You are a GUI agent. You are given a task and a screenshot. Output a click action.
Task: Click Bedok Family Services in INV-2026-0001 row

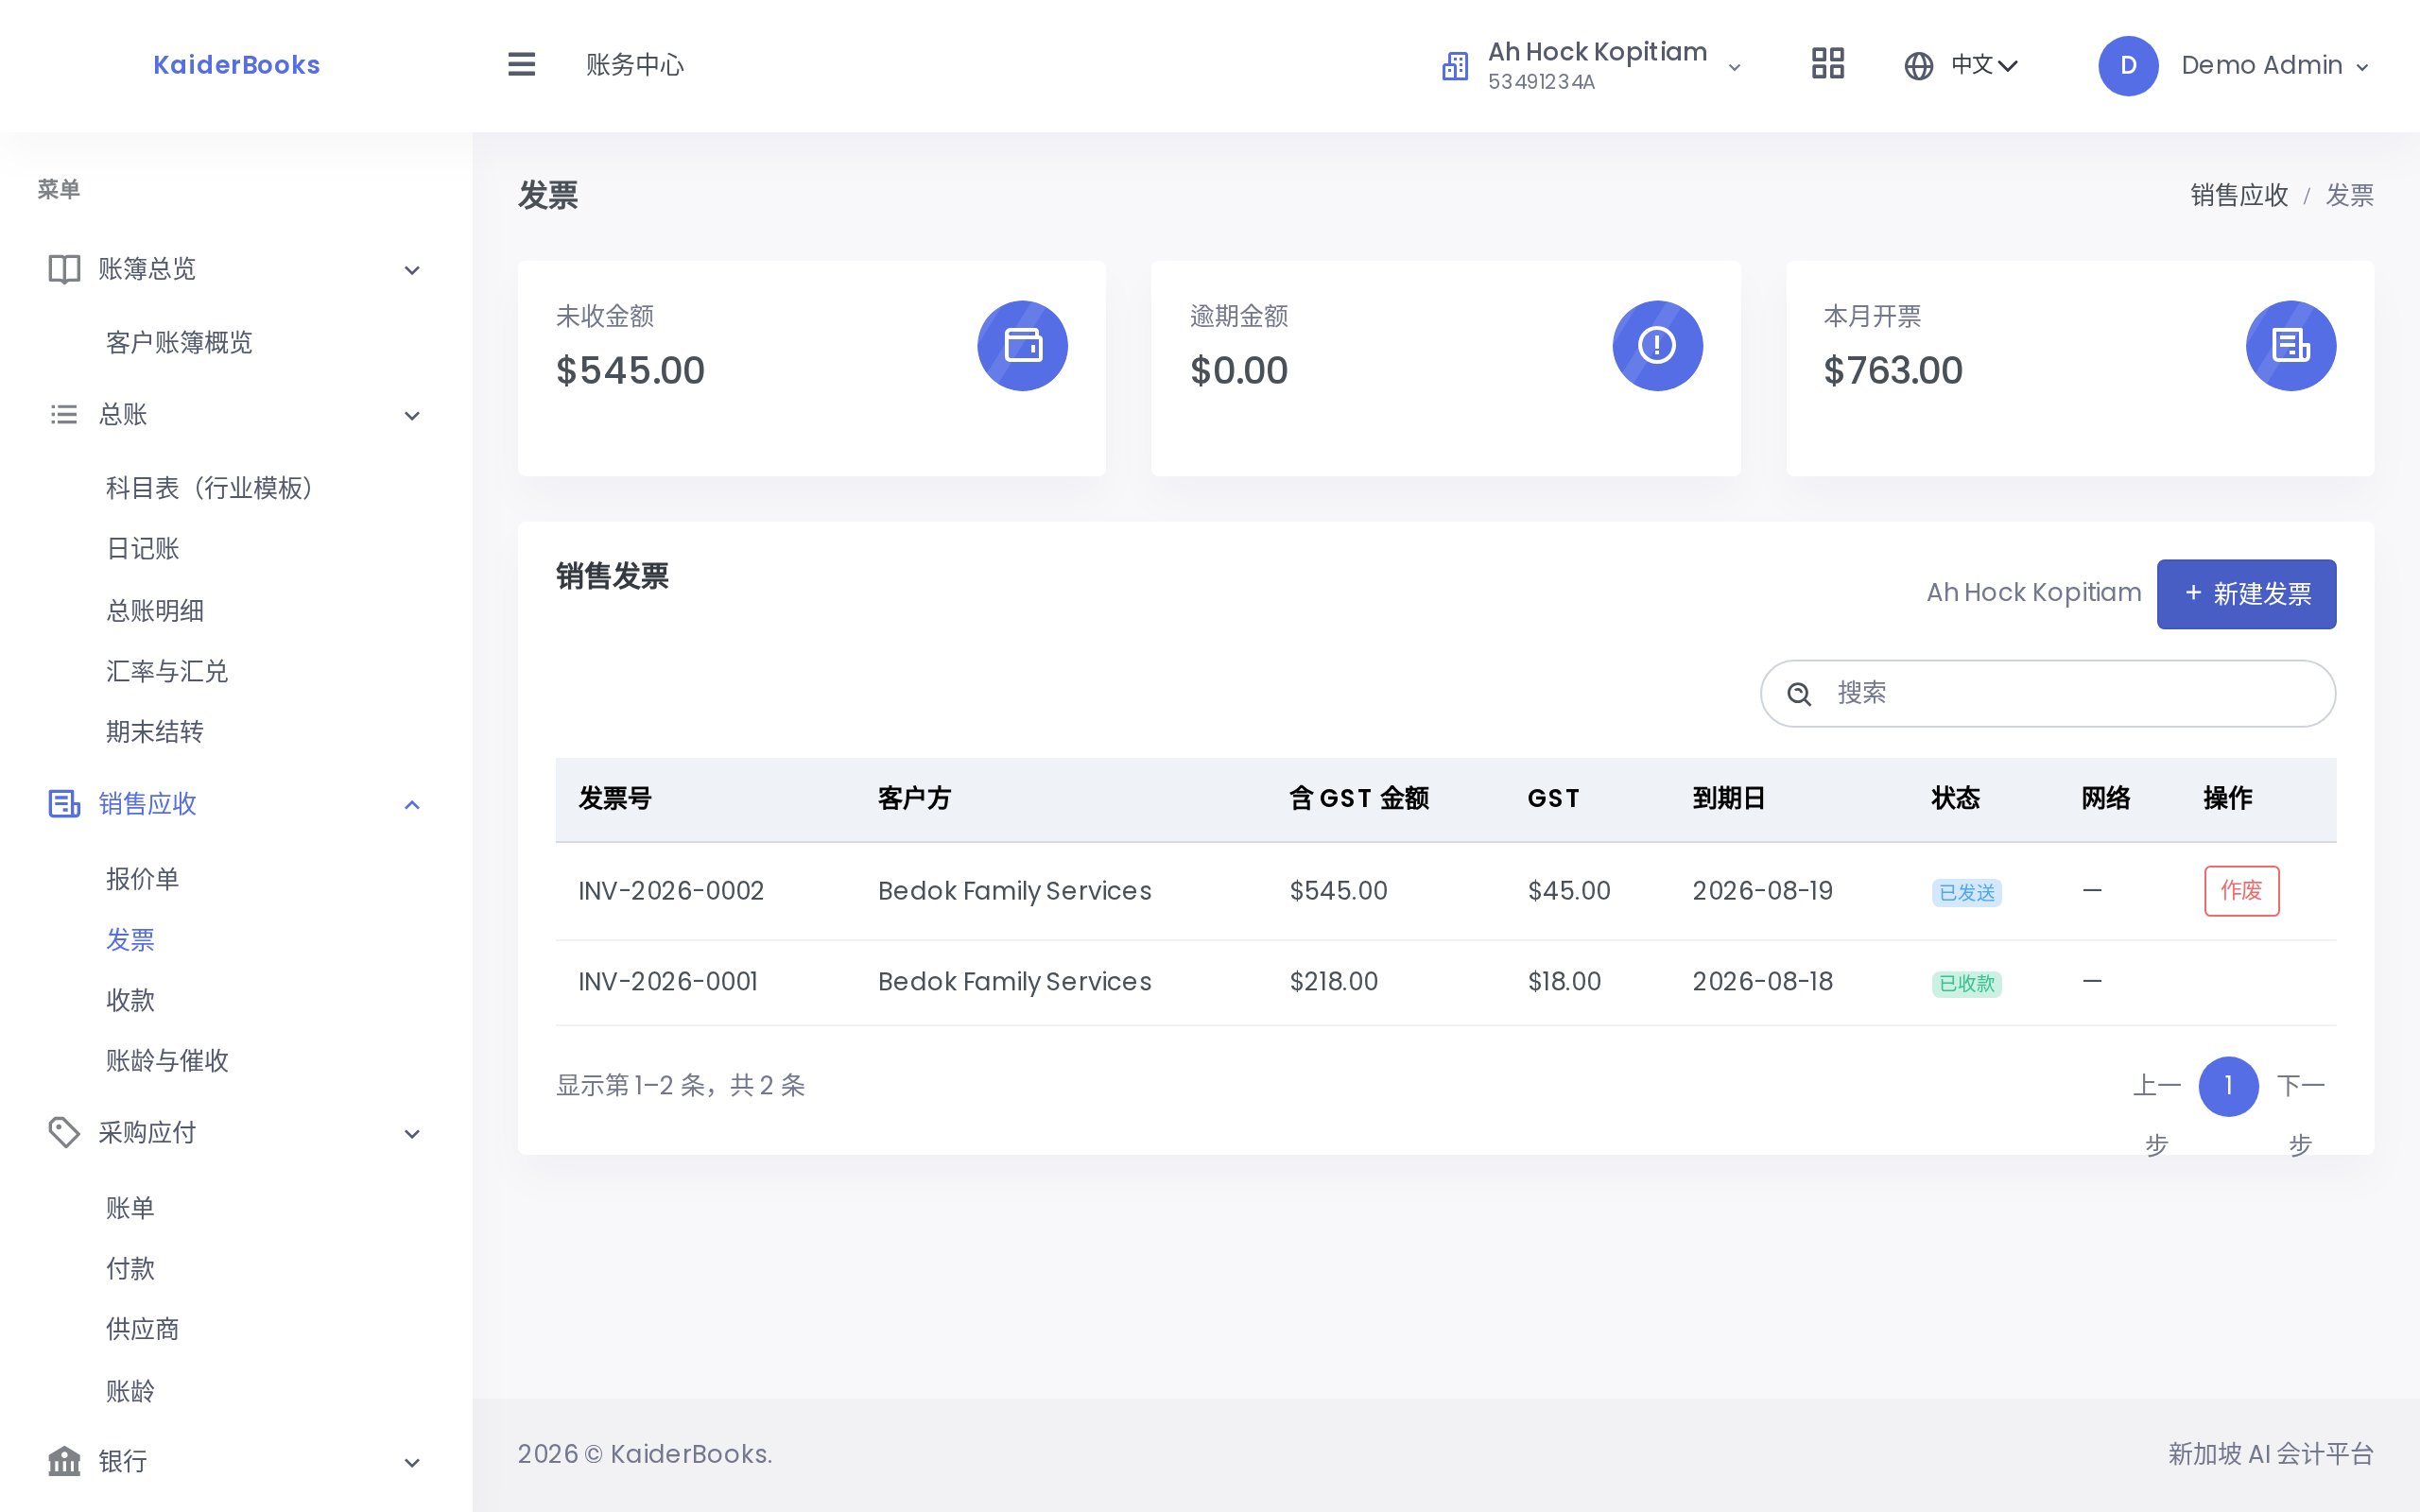click(x=1014, y=982)
